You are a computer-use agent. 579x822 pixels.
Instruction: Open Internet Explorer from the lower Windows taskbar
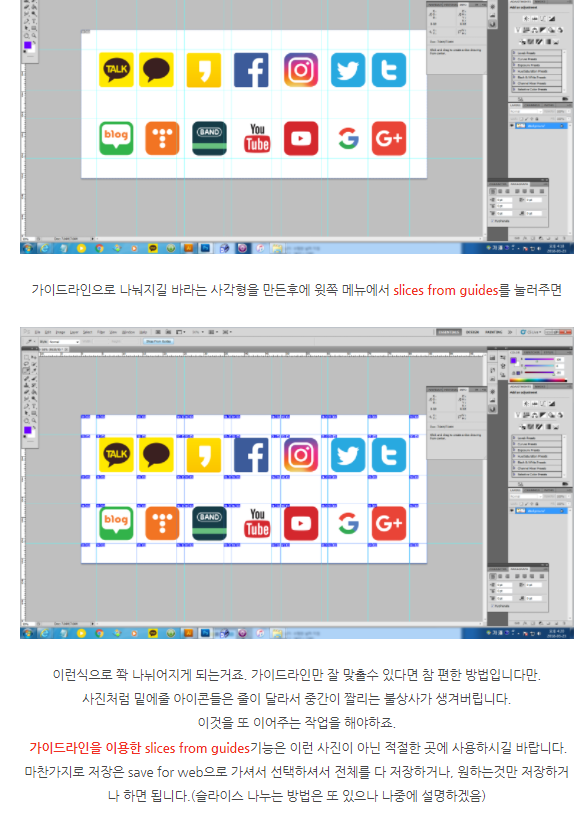[x=45, y=633]
